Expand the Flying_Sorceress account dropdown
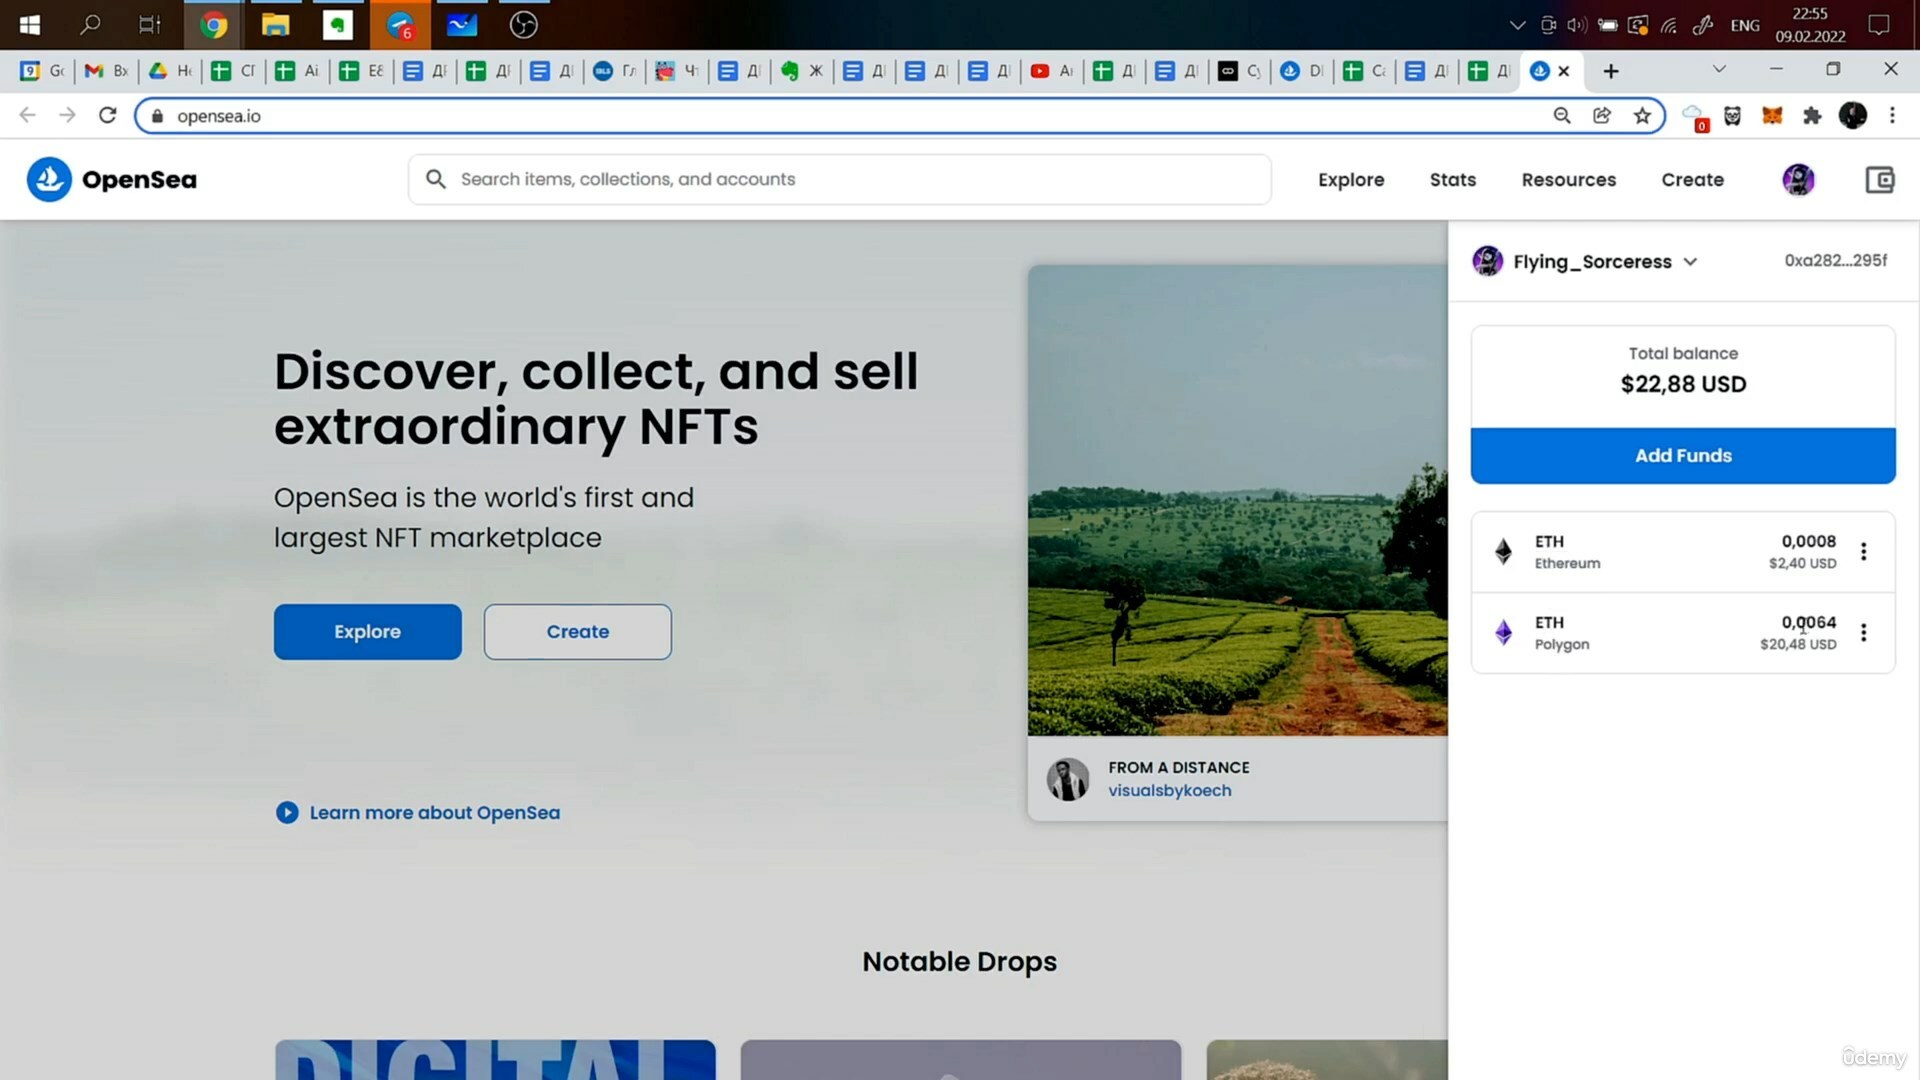 (x=1690, y=262)
